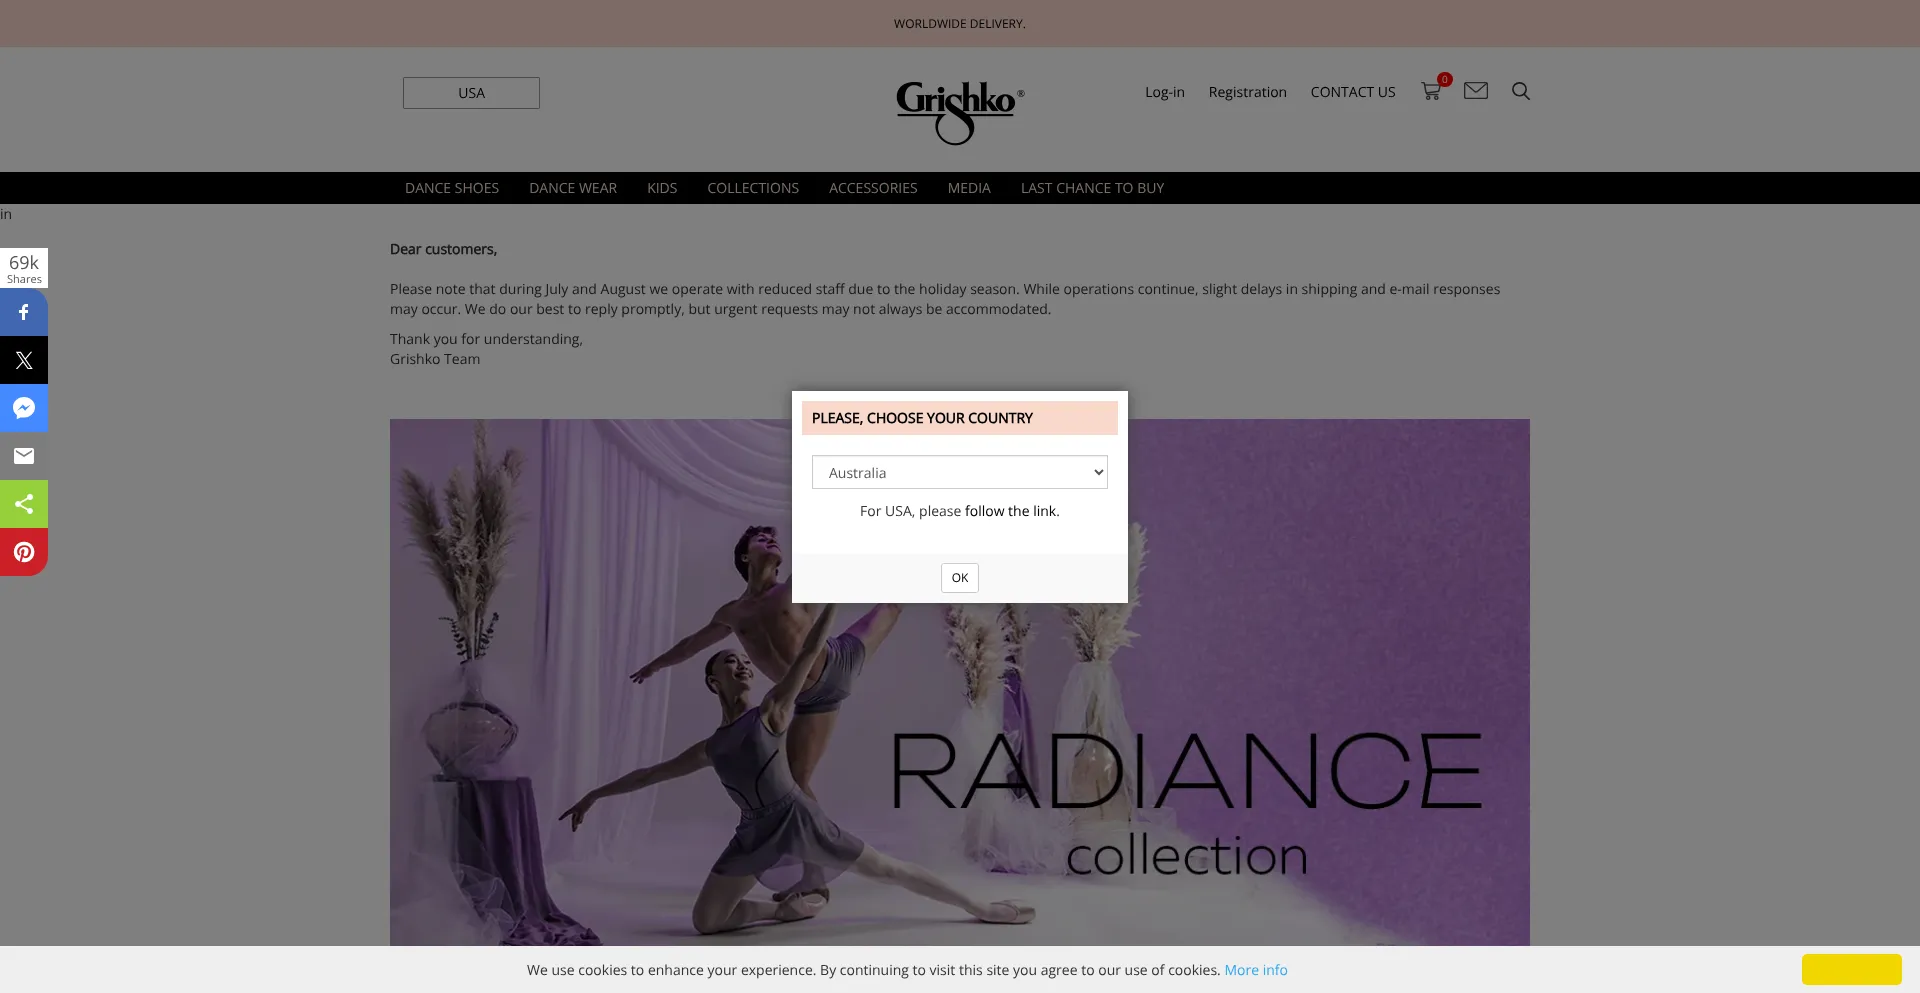Open the shopping cart icon
The width and height of the screenshot is (1920, 993).
(1432, 91)
